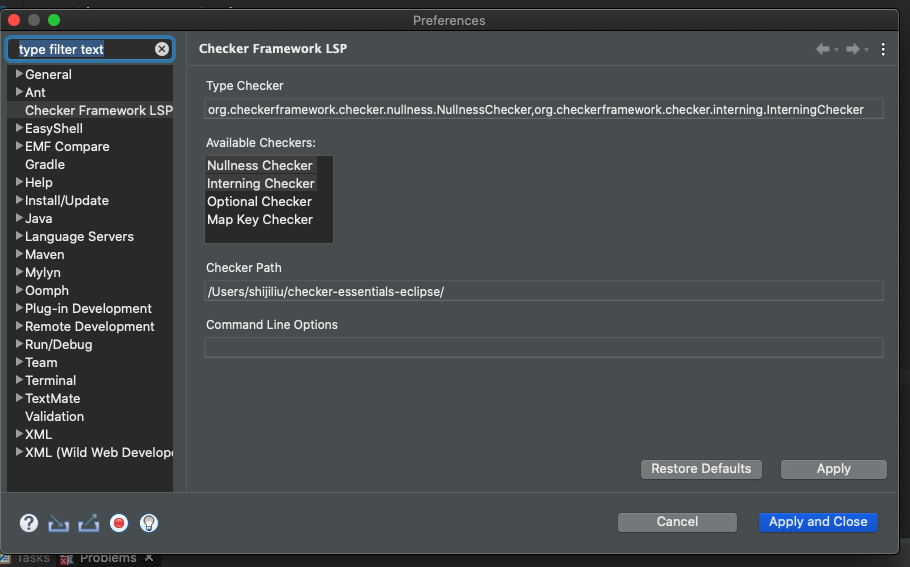This screenshot has width=910, height=567.
Task: Expand the XML tree node
Action: 19,434
